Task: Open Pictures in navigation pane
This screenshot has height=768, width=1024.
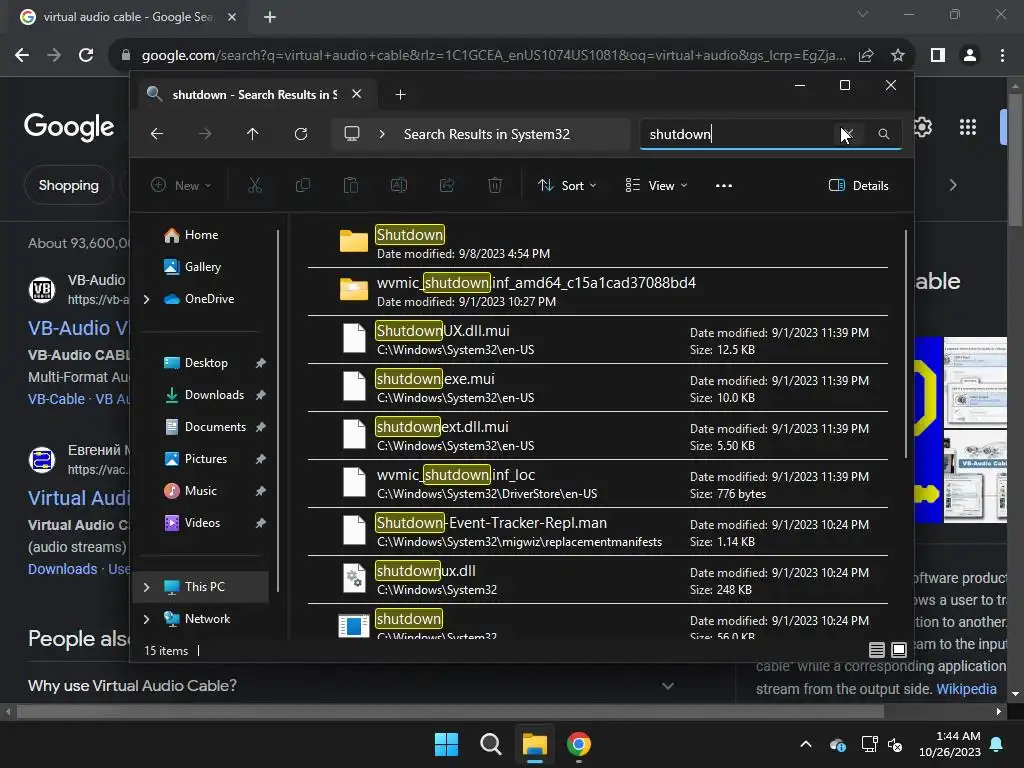Action: (x=204, y=459)
